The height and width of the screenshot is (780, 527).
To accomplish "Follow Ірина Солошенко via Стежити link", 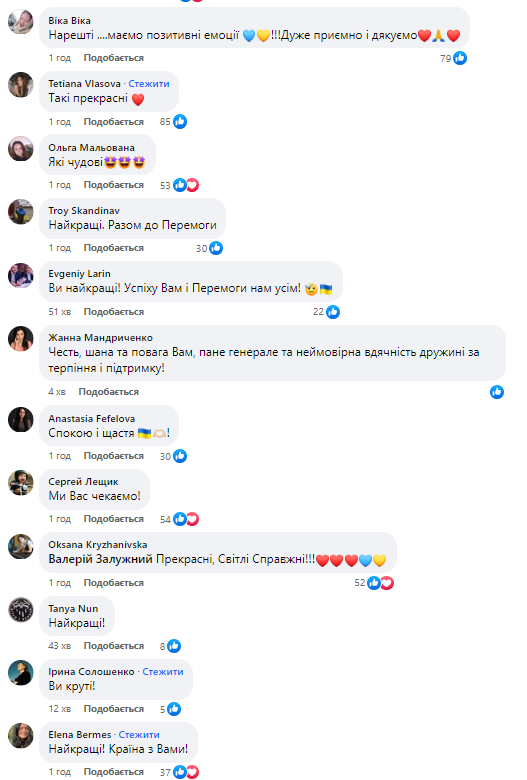I will 163,672.
